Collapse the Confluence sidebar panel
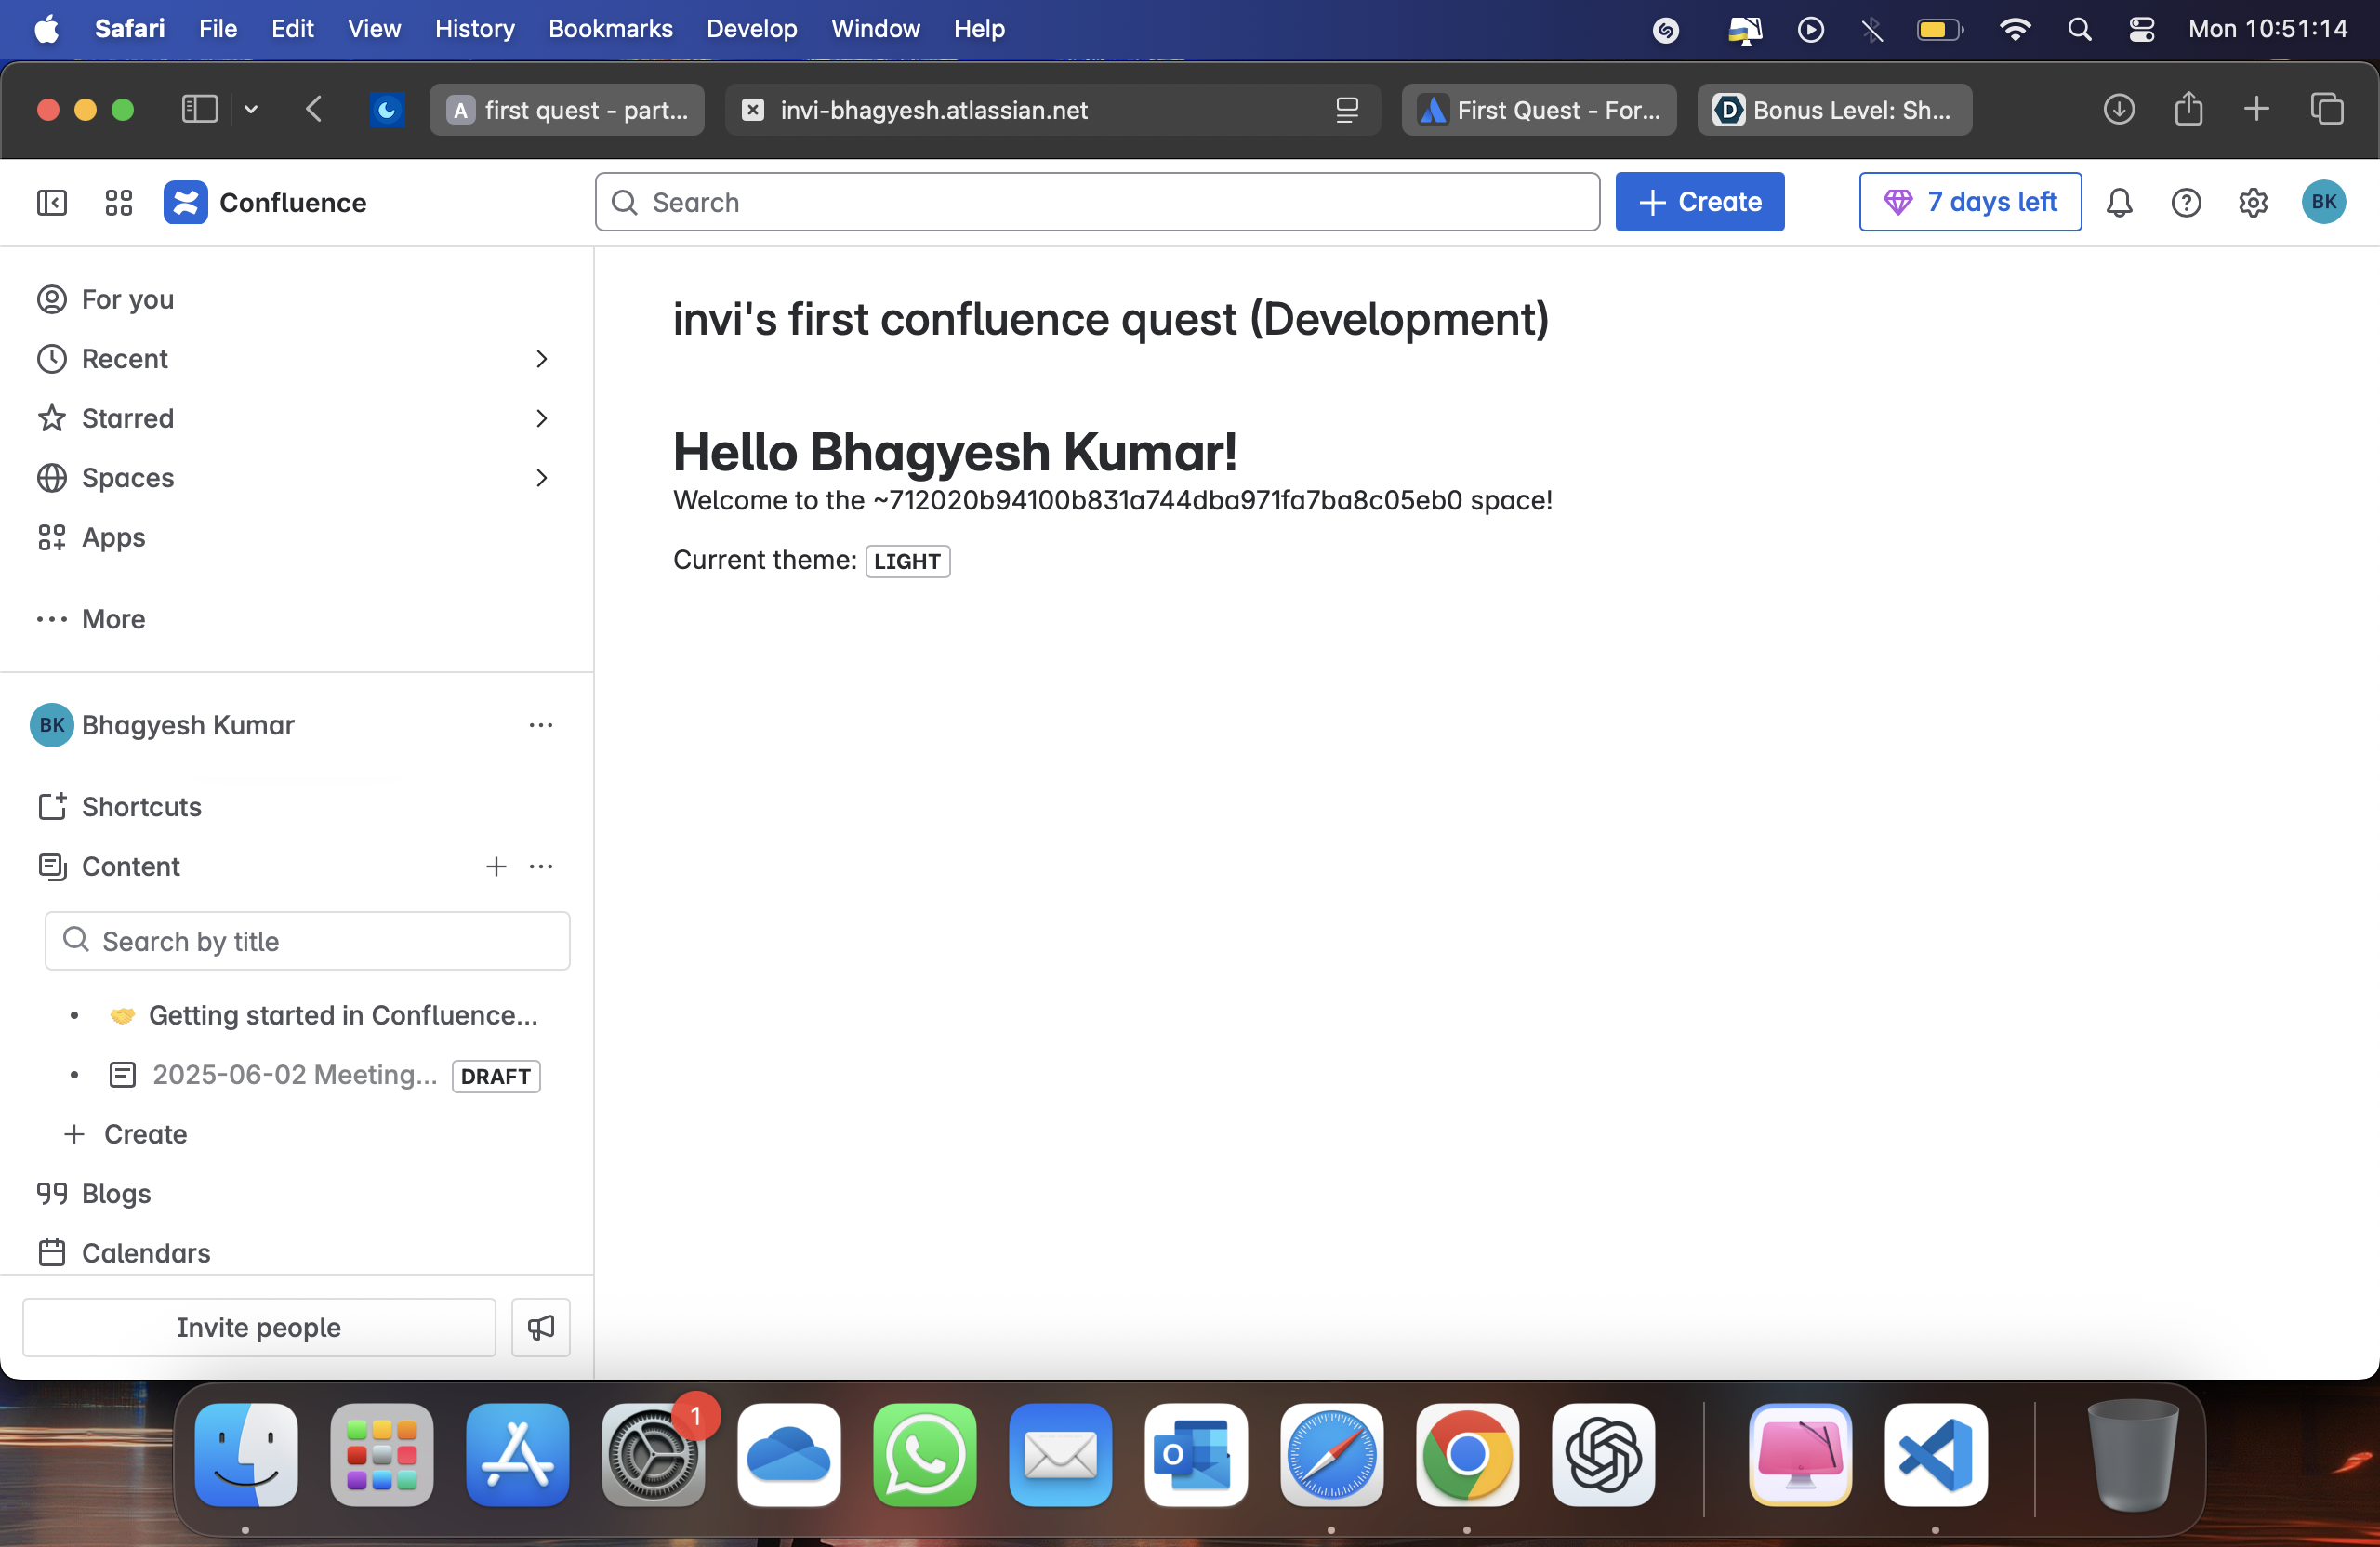The width and height of the screenshot is (2380, 1547). [x=52, y=203]
